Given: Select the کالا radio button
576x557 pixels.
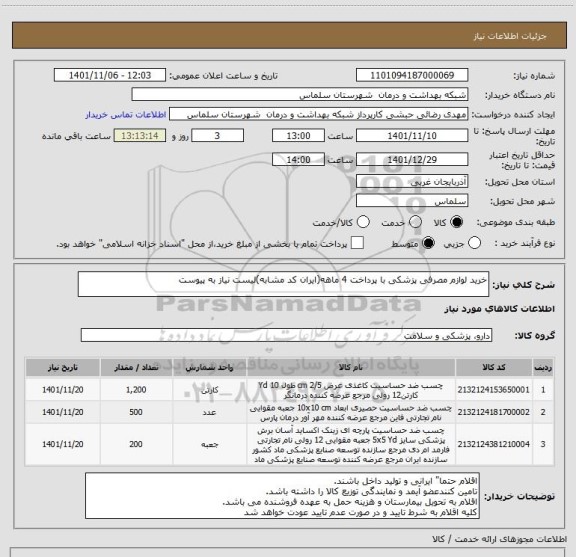Looking at the screenshot, I should (x=457, y=222).
